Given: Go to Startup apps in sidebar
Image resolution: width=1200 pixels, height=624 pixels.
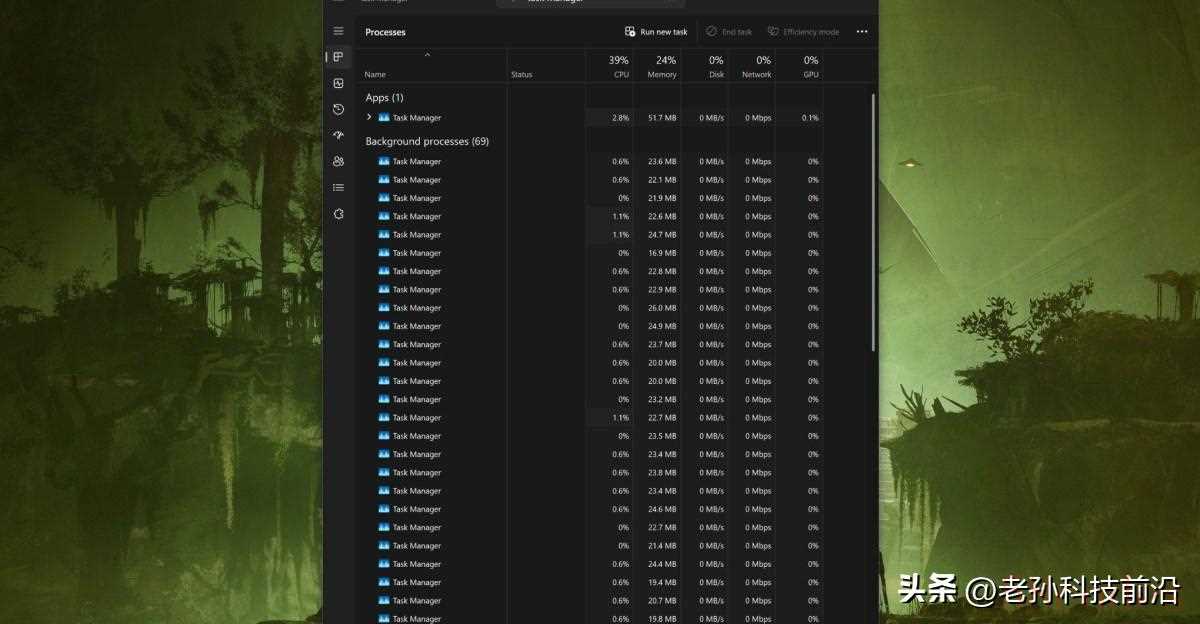Looking at the screenshot, I should point(338,135).
